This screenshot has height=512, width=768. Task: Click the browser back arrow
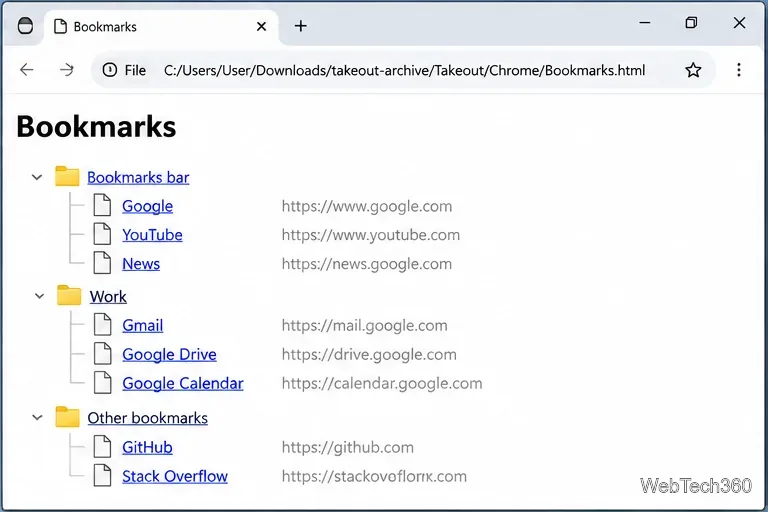coord(26,70)
